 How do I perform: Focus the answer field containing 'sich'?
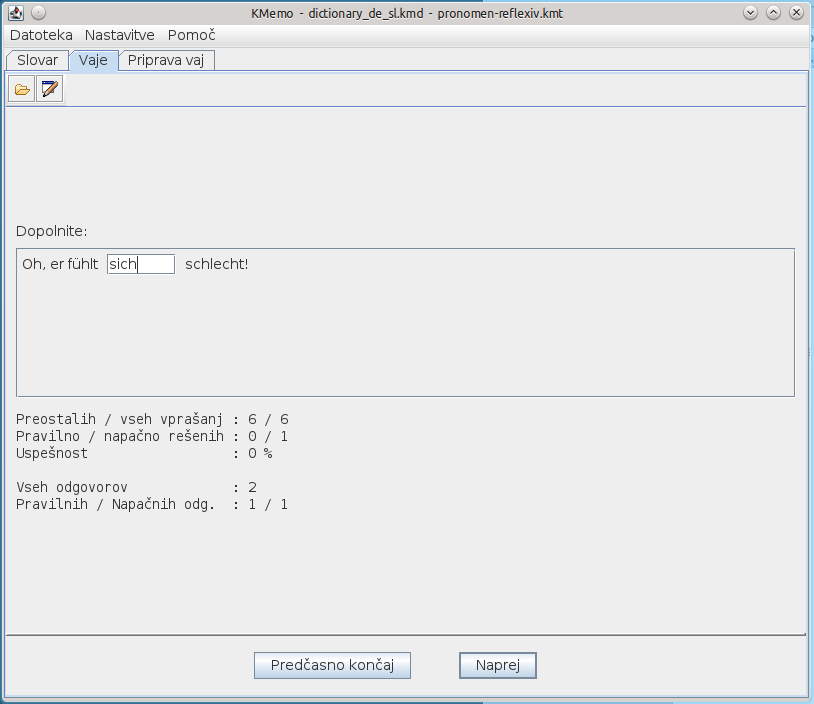click(x=141, y=264)
